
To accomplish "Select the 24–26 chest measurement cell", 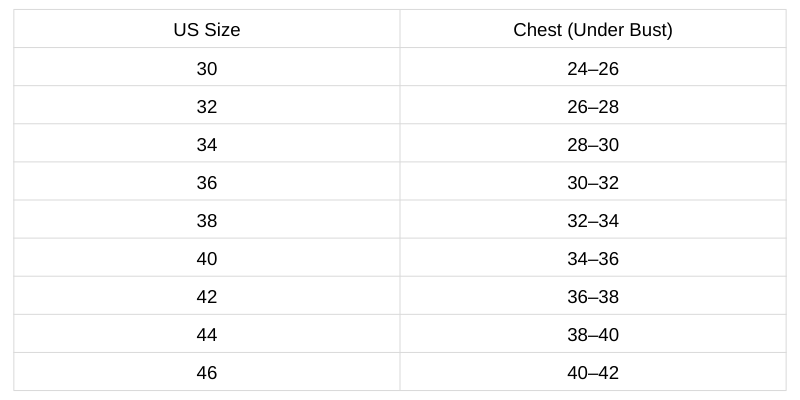I will coord(593,69).
